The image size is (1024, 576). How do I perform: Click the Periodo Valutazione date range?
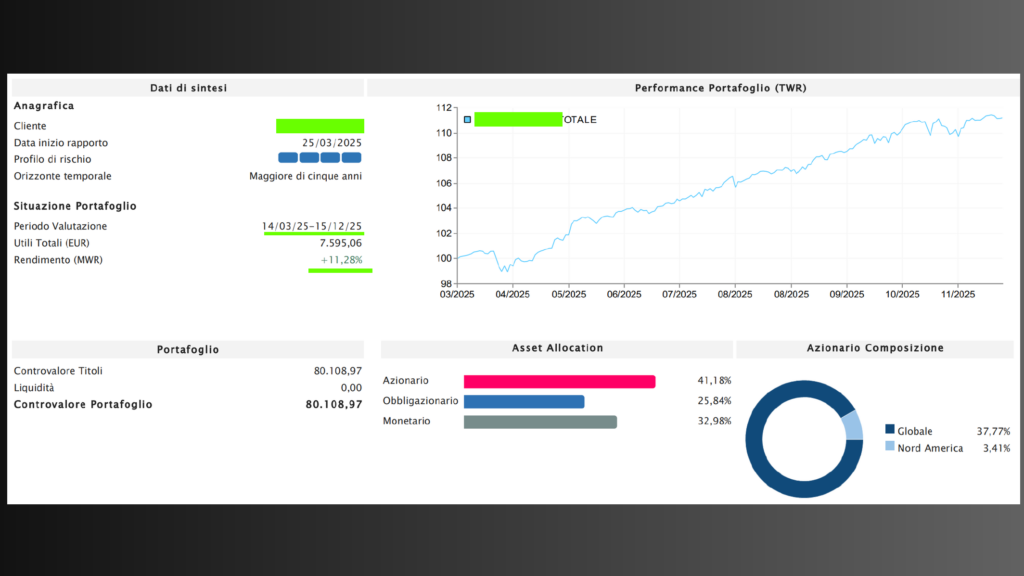click(x=312, y=226)
